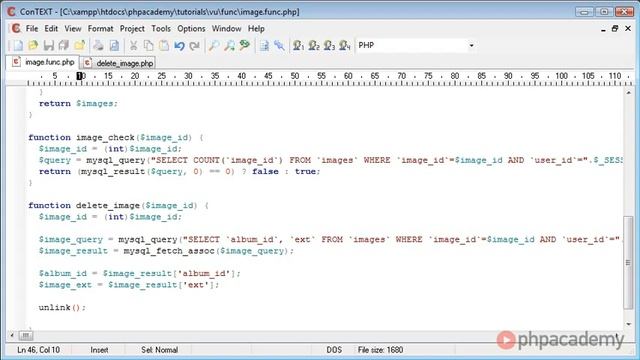This screenshot has height=360, width=640.
Task: Click 'Insert' mode in status bar
Action: (99, 350)
